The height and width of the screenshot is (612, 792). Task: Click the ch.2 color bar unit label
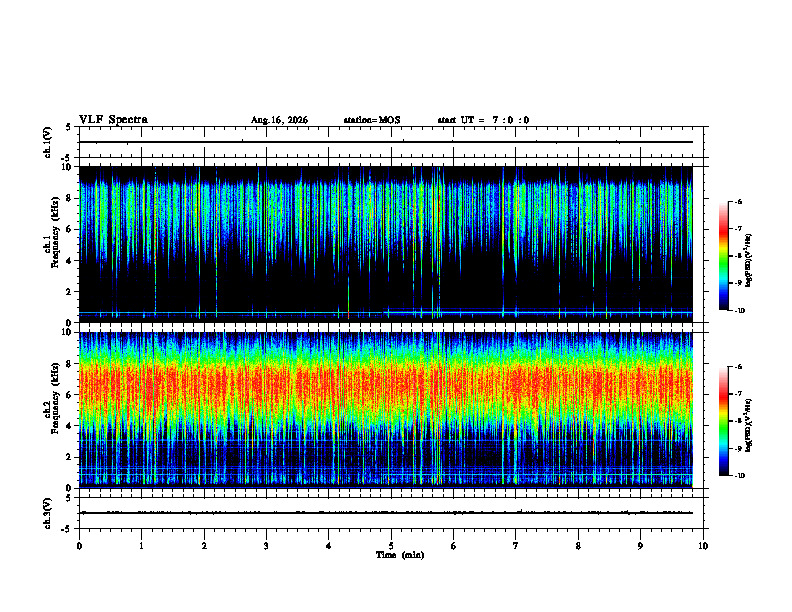tap(749, 426)
